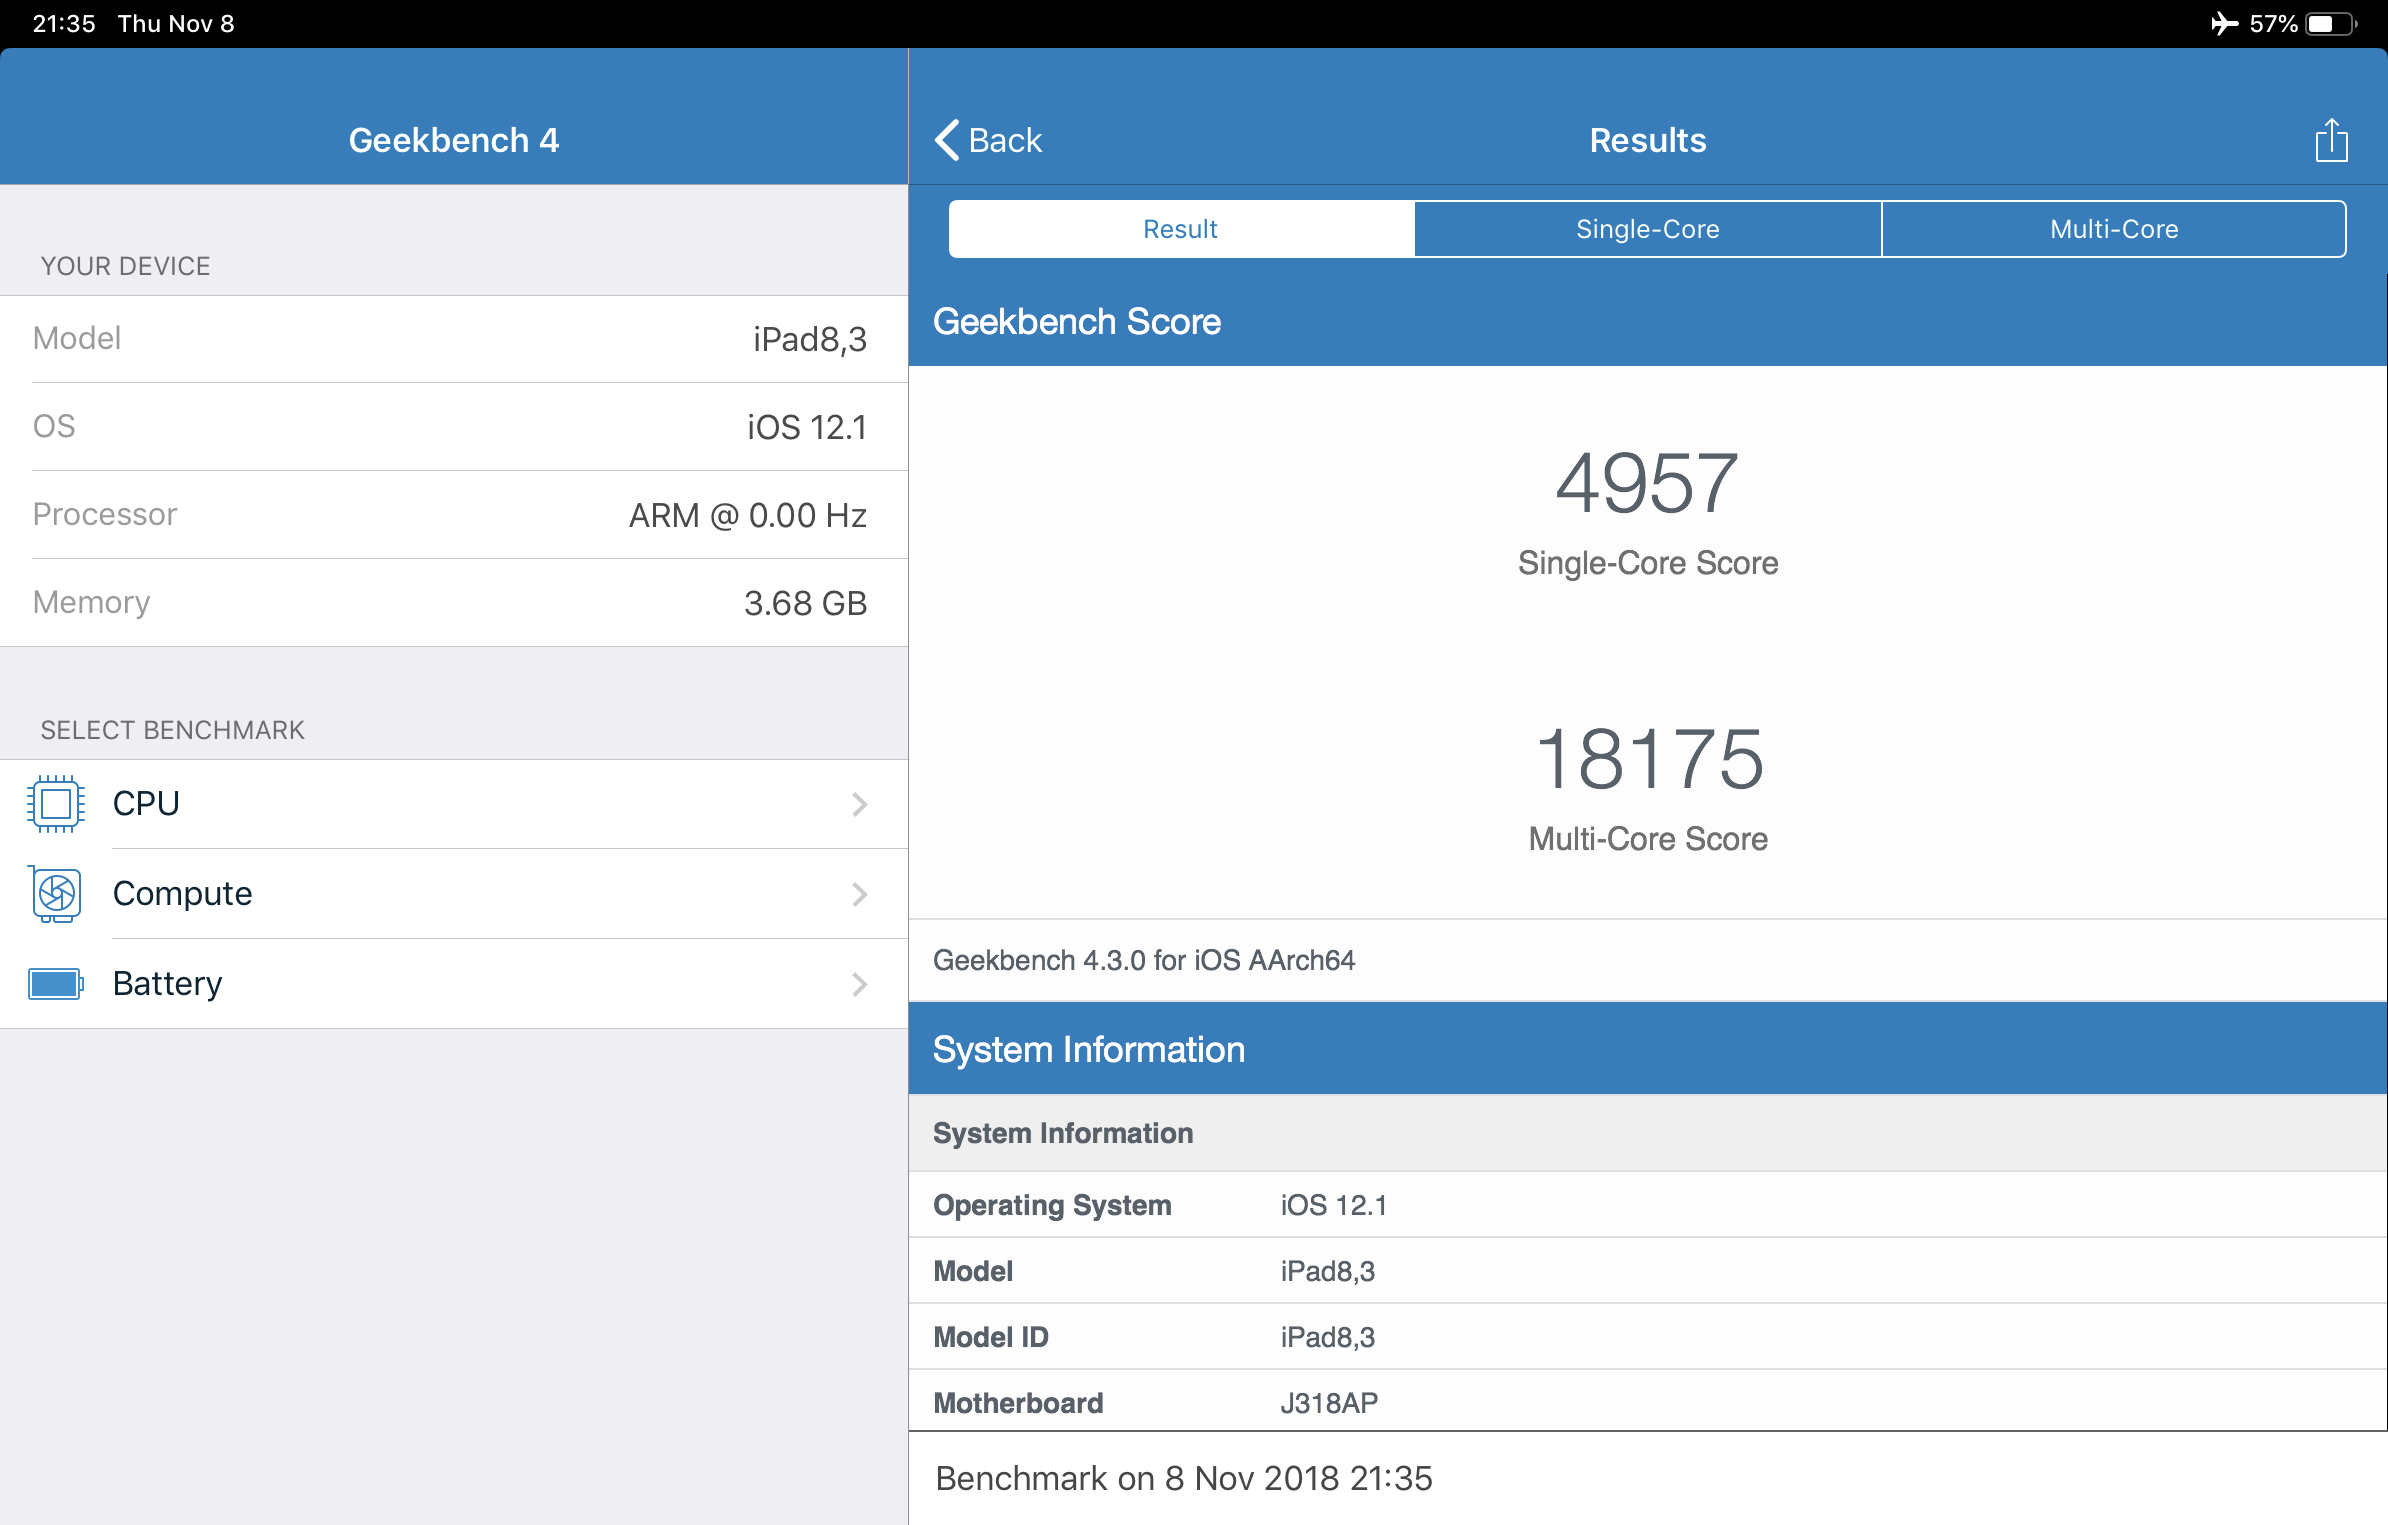This screenshot has height=1525, width=2388.
Task: Tap the processor value ARM @ 0.00 Hz
Action: tap(748, 515)
